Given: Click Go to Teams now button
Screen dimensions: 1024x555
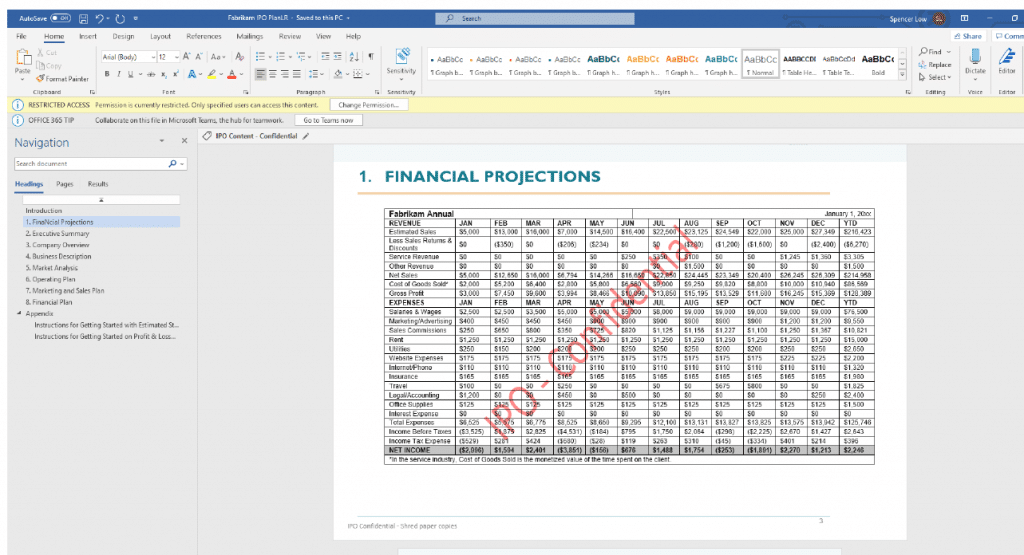Looking at the screenshot, I should coord(328,120).
